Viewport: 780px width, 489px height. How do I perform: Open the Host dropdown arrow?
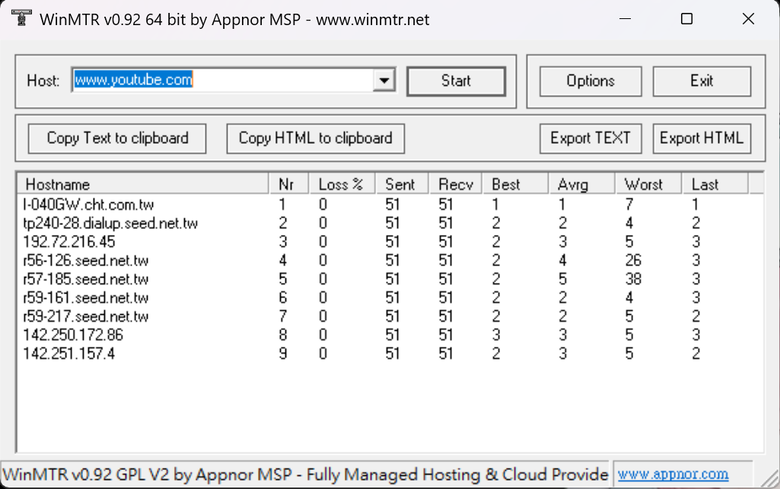[384, 80]
